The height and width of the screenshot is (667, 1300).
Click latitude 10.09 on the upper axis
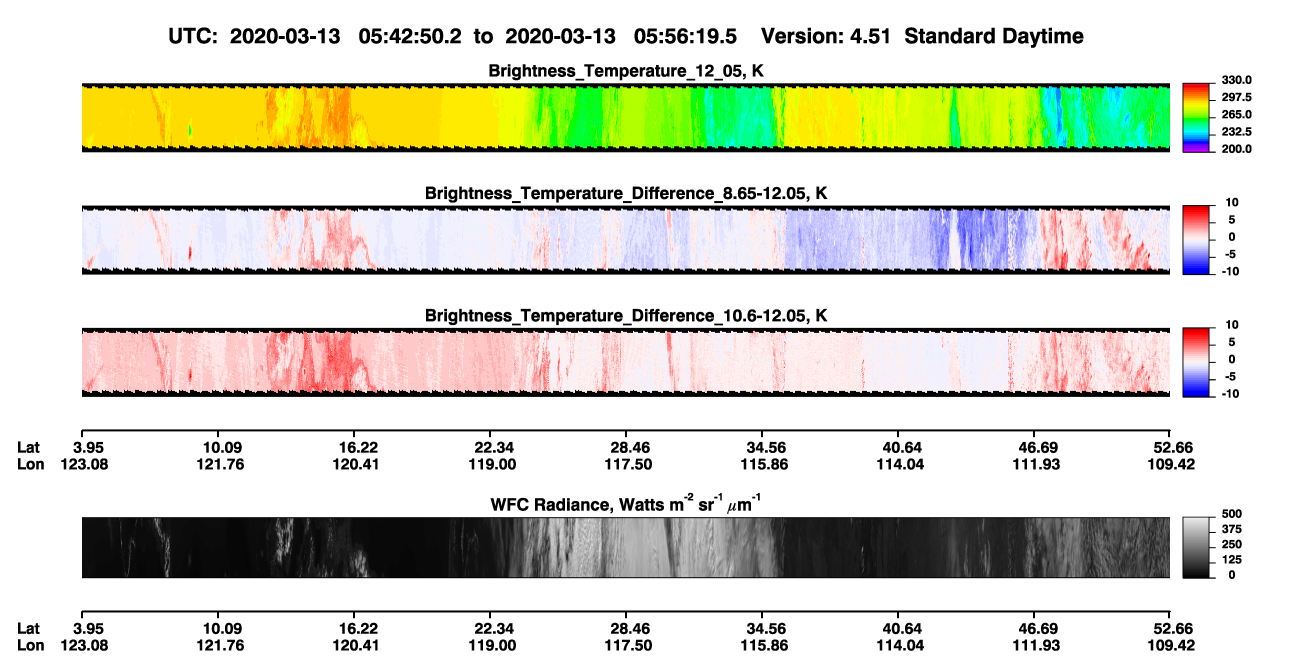(x=217, y=447)
